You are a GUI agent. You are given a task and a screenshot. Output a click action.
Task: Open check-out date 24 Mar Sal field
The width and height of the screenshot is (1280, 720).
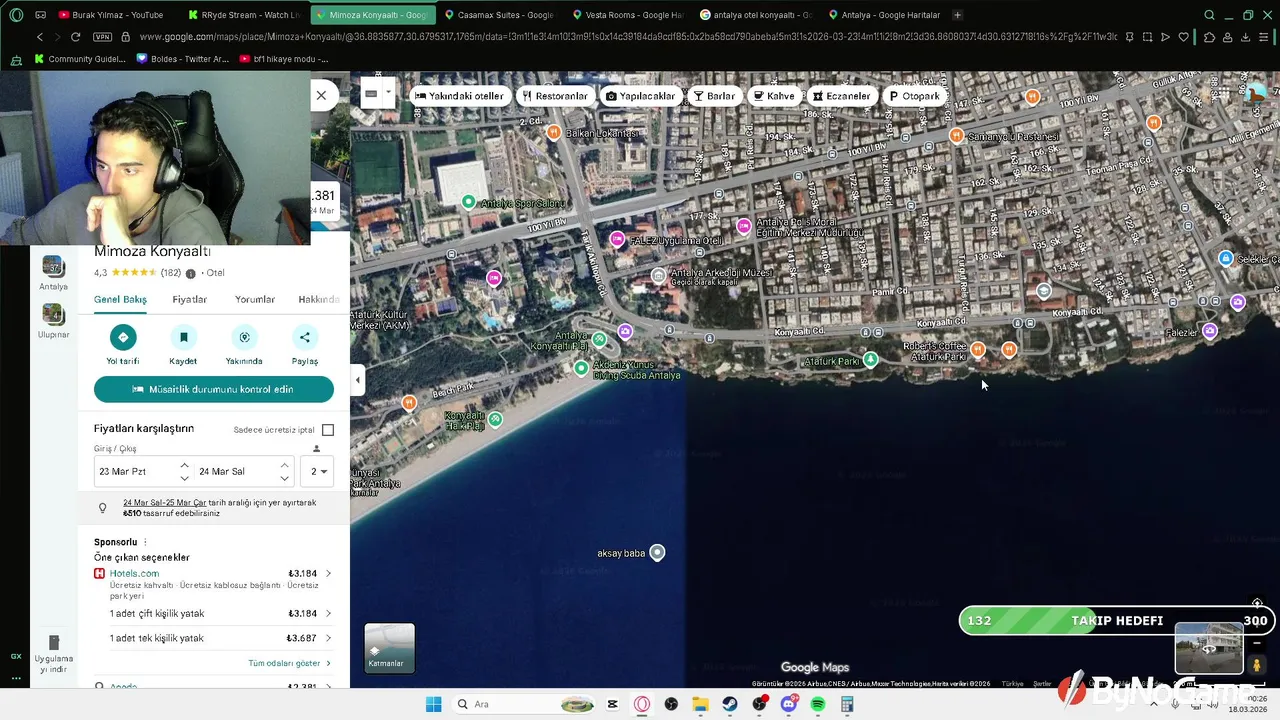pos(237,471)
